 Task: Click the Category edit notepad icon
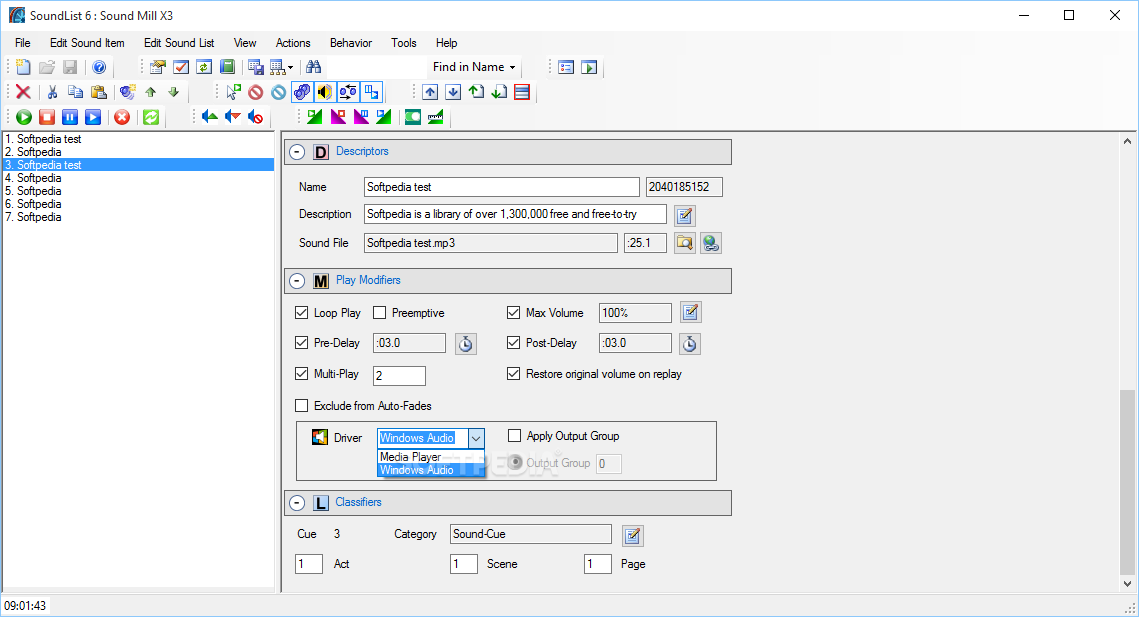(633, 536)
